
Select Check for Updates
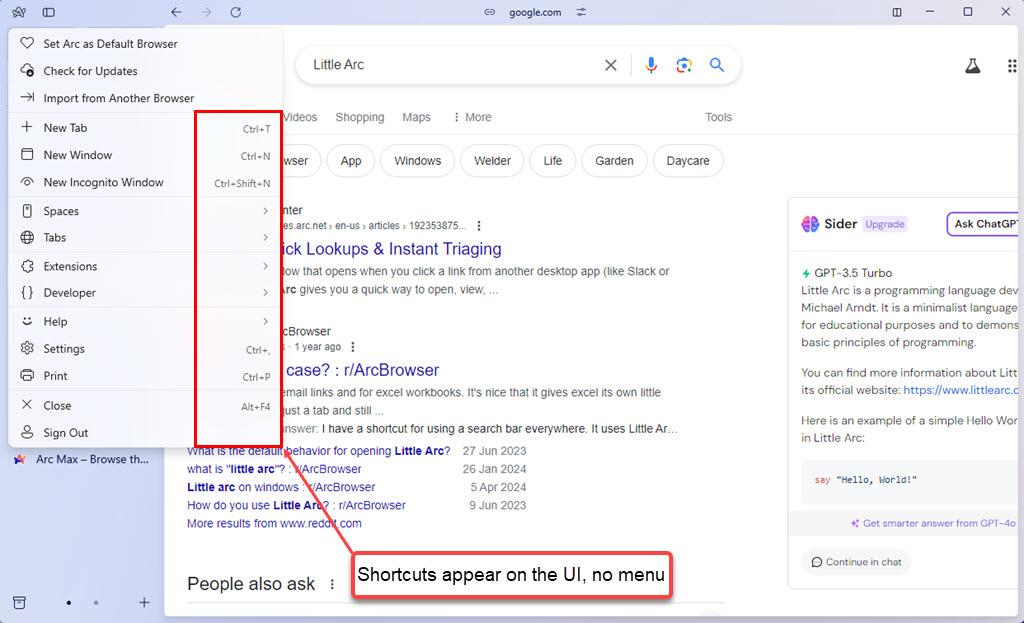pyautogui.click(x=146, y=71)
